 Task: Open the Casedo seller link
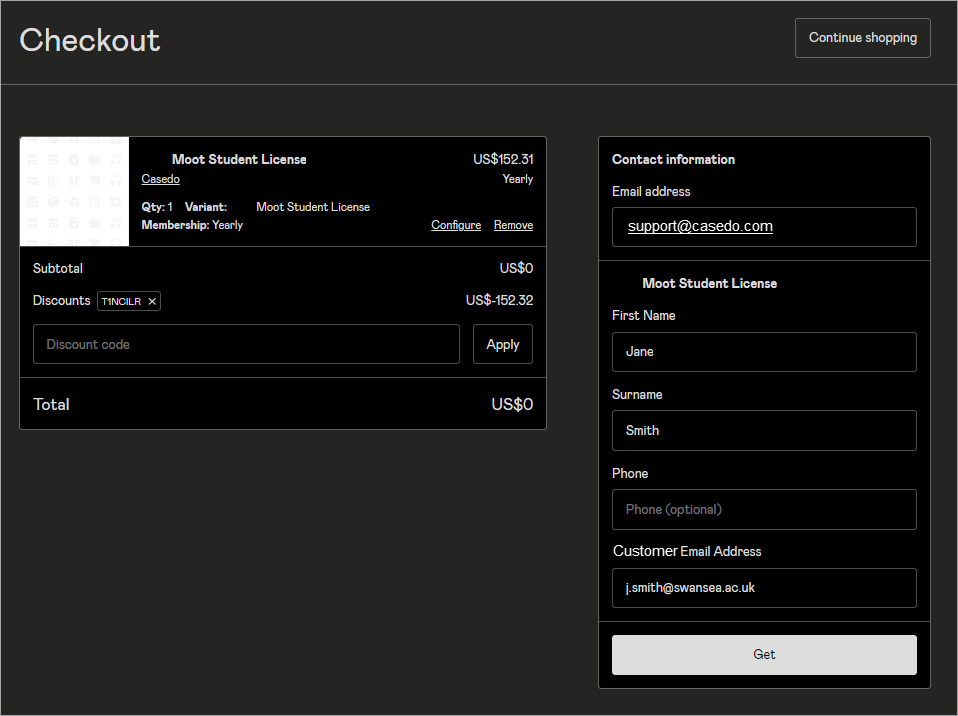[160, 179]
